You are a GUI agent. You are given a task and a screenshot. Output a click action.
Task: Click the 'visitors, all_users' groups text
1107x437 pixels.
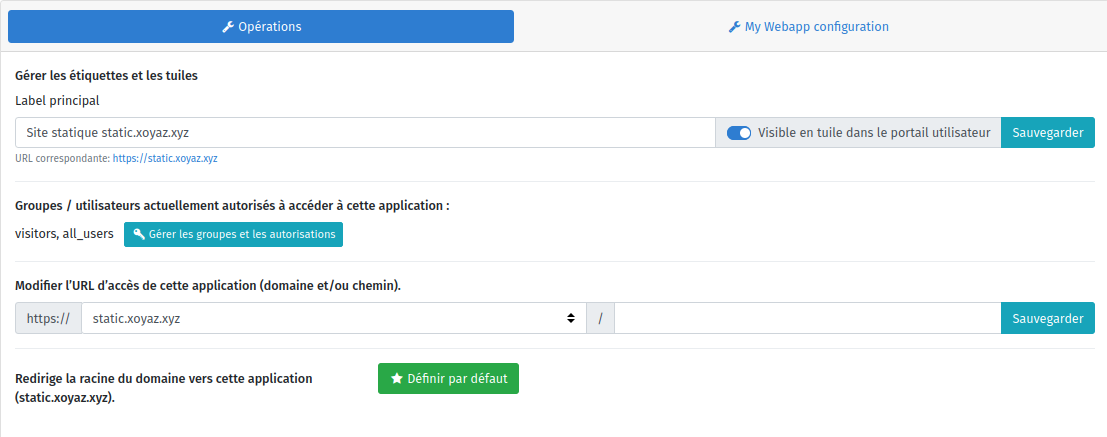click(64, 234)
